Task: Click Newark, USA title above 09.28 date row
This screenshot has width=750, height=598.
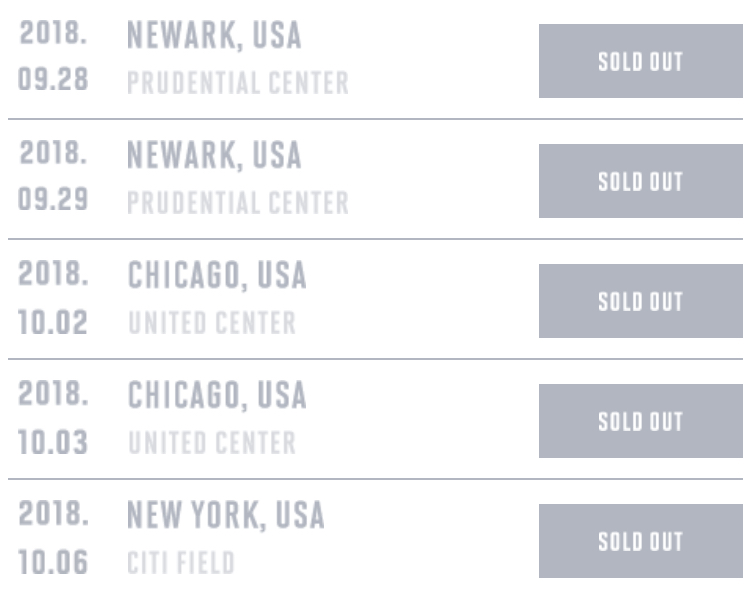Action: click(x=214, y=36)
